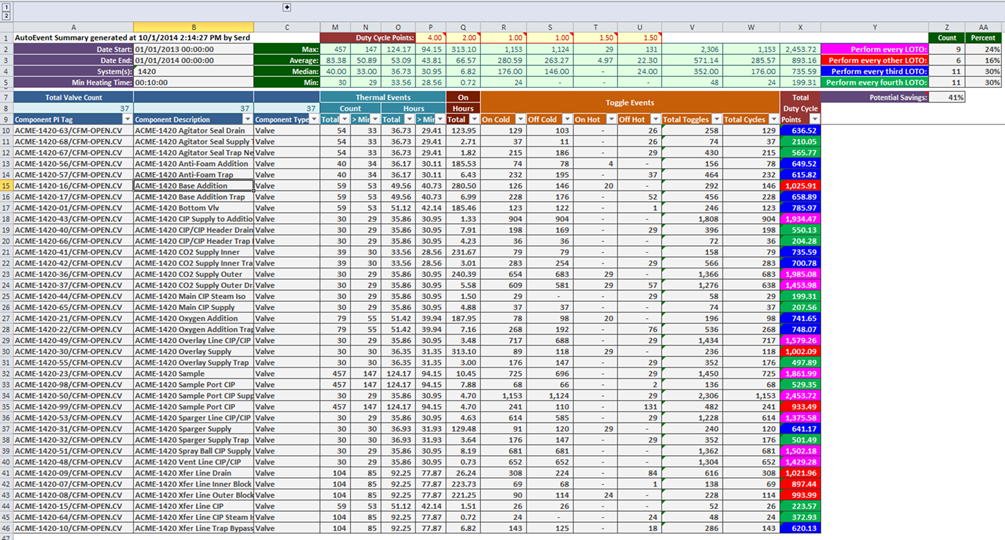Select the Thermal Events header cell
The image size is (1005, 540).
coord(383,97)
